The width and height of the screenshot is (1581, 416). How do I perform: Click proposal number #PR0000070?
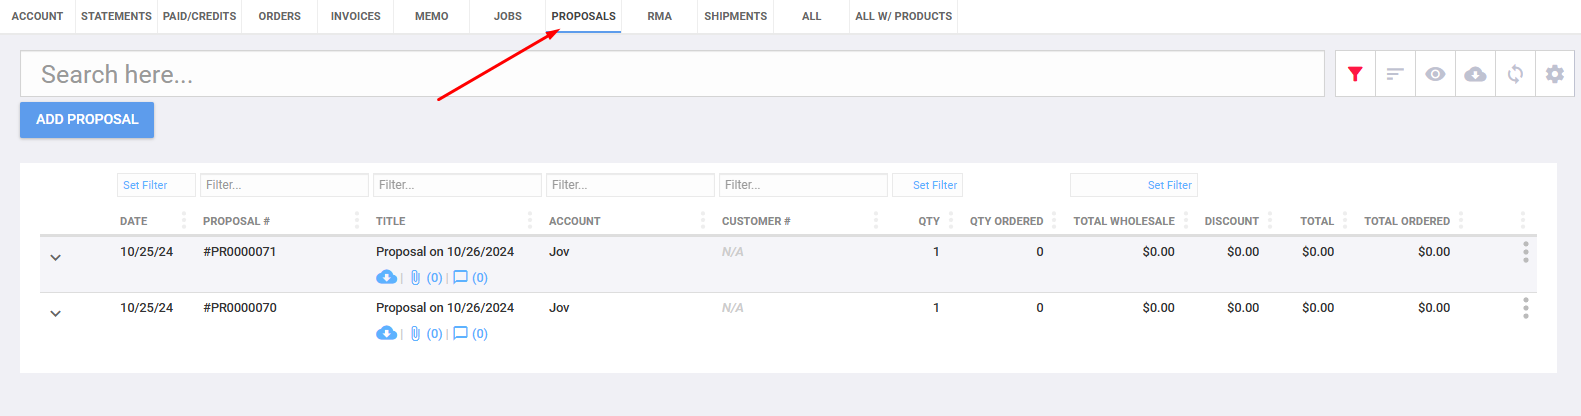click(240, 308)
